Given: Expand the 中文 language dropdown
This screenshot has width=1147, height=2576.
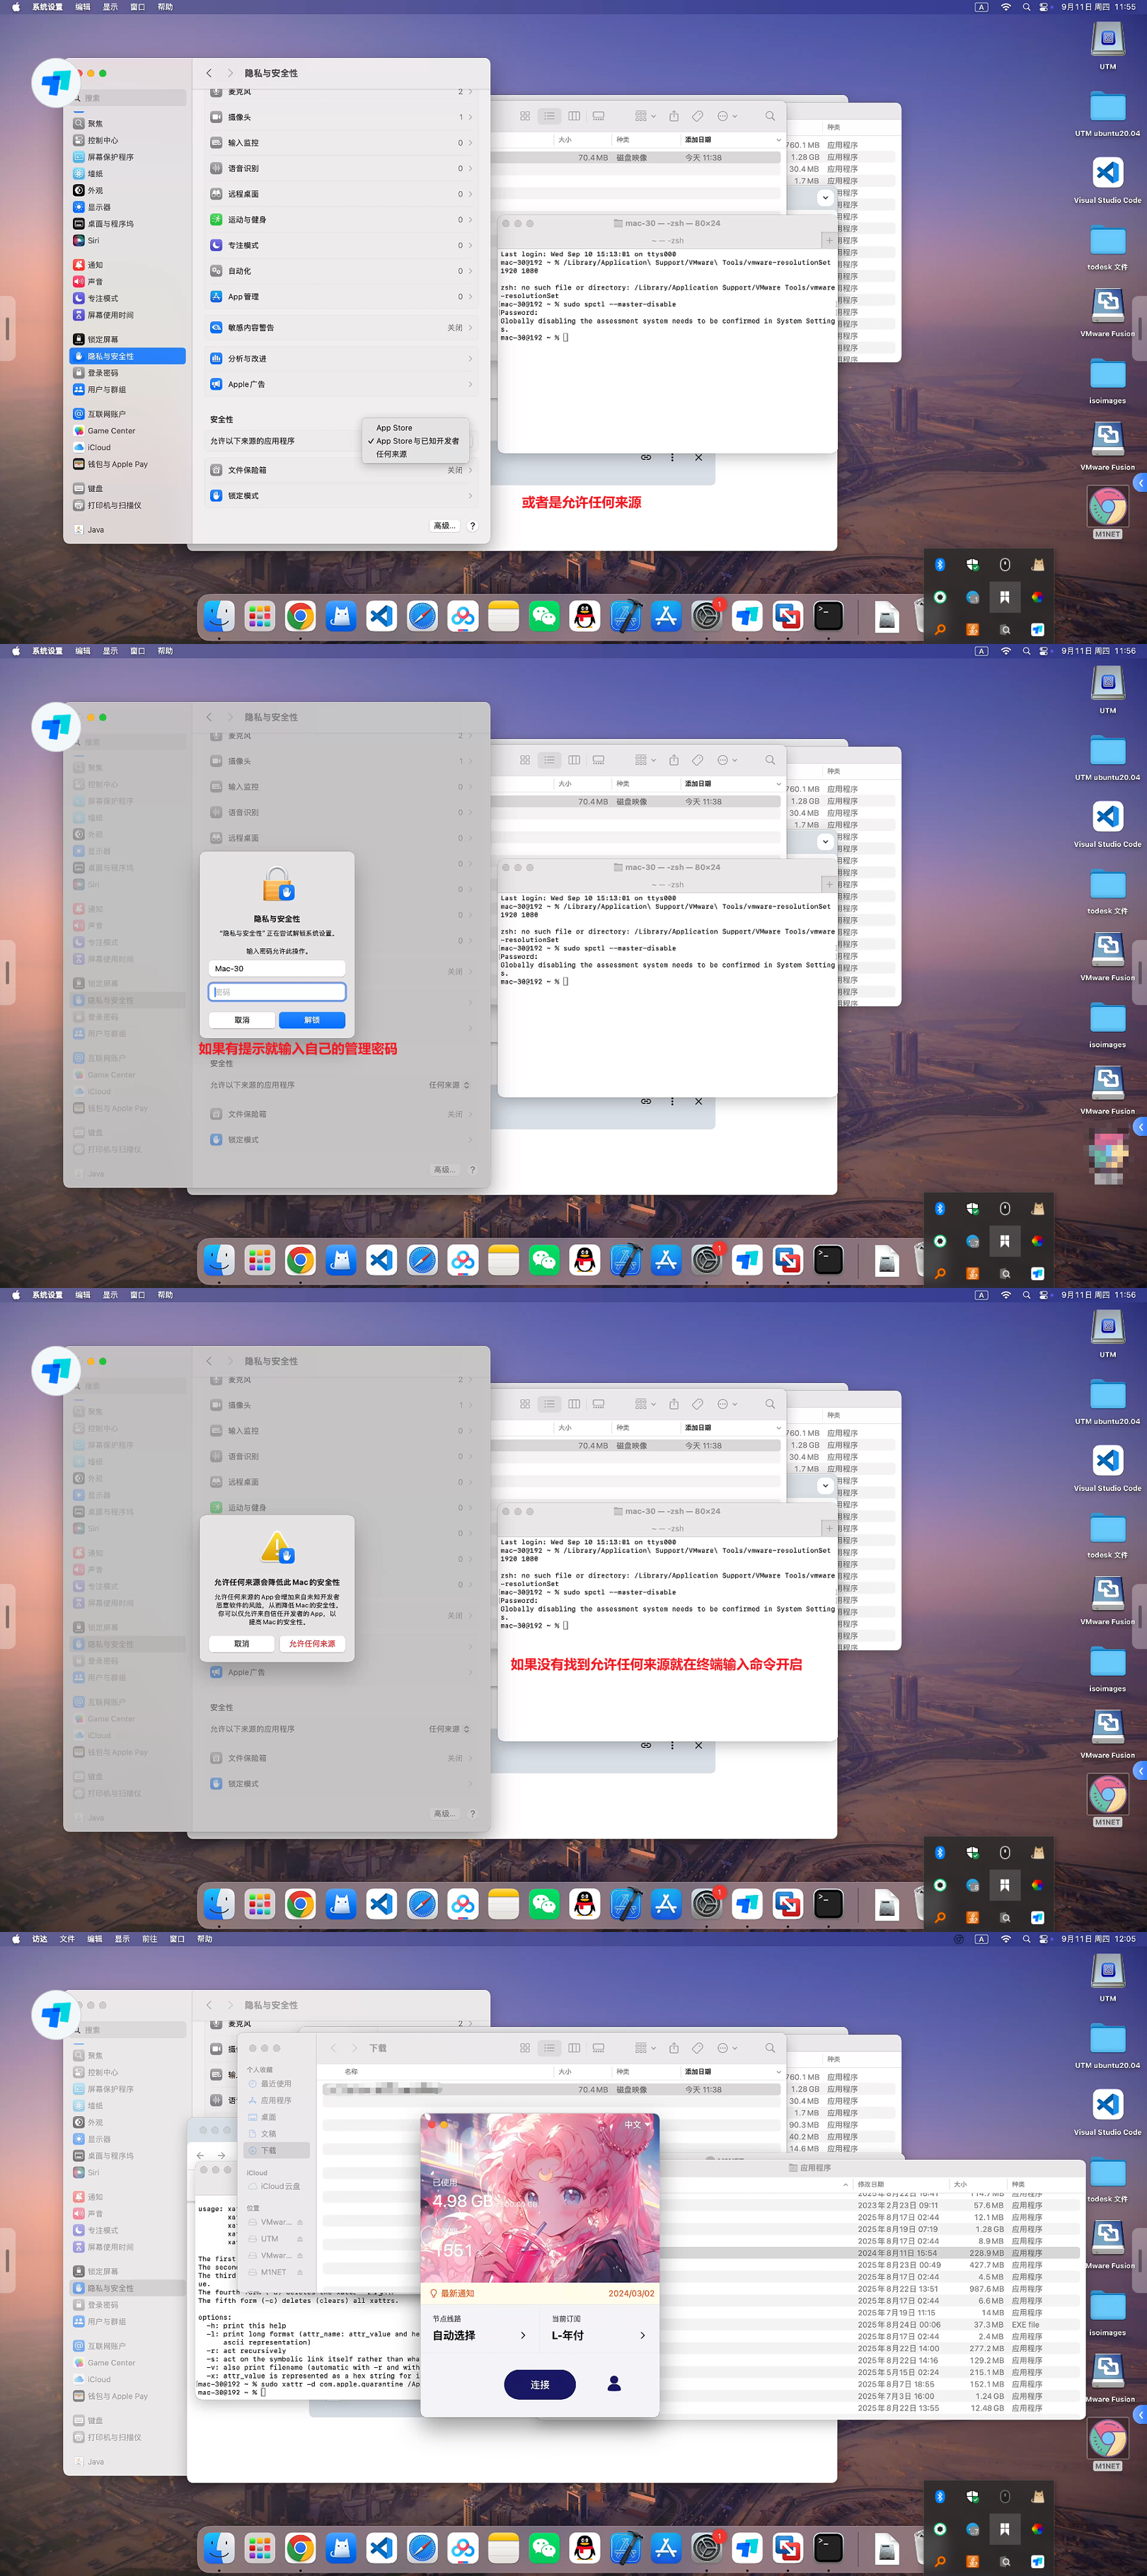Looking at the screenshot, I should pyautogui.click(x=636, y=2124).
